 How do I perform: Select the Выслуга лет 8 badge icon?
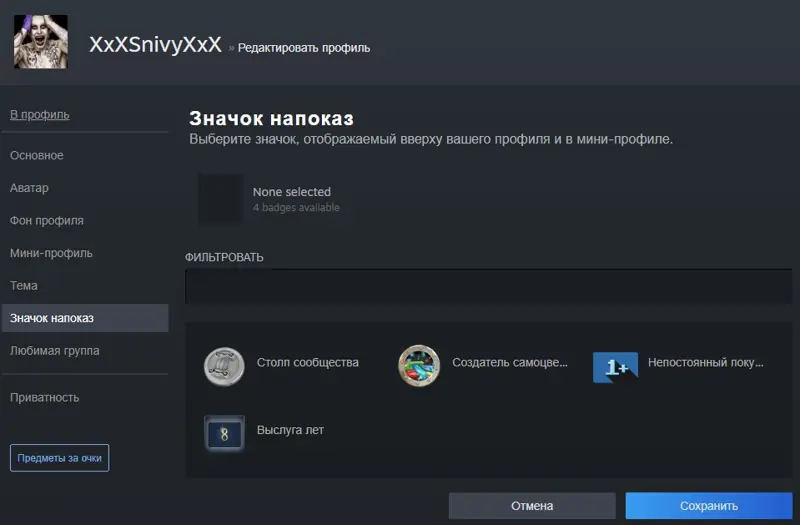(224, 434)
